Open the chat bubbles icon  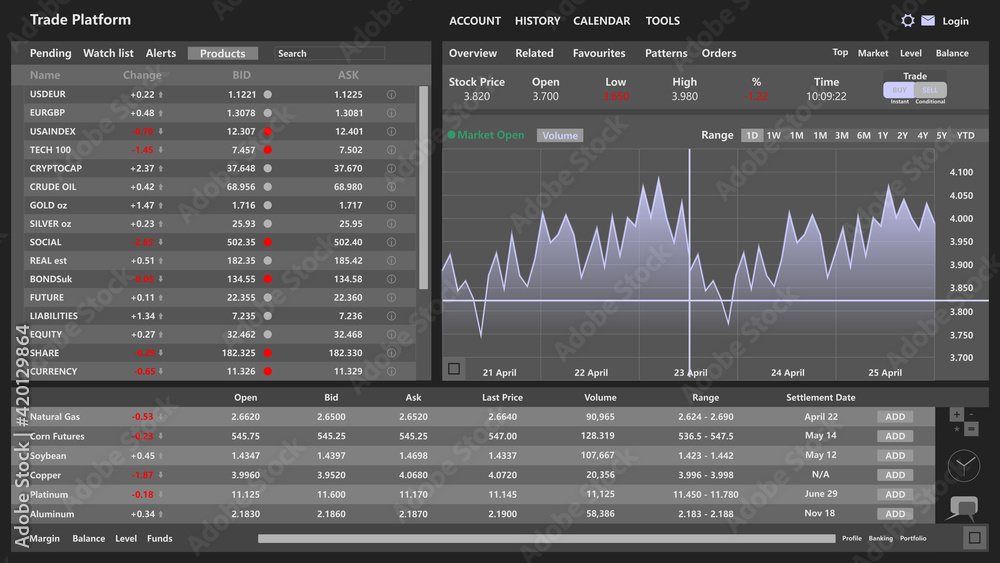tap(963, 508)
